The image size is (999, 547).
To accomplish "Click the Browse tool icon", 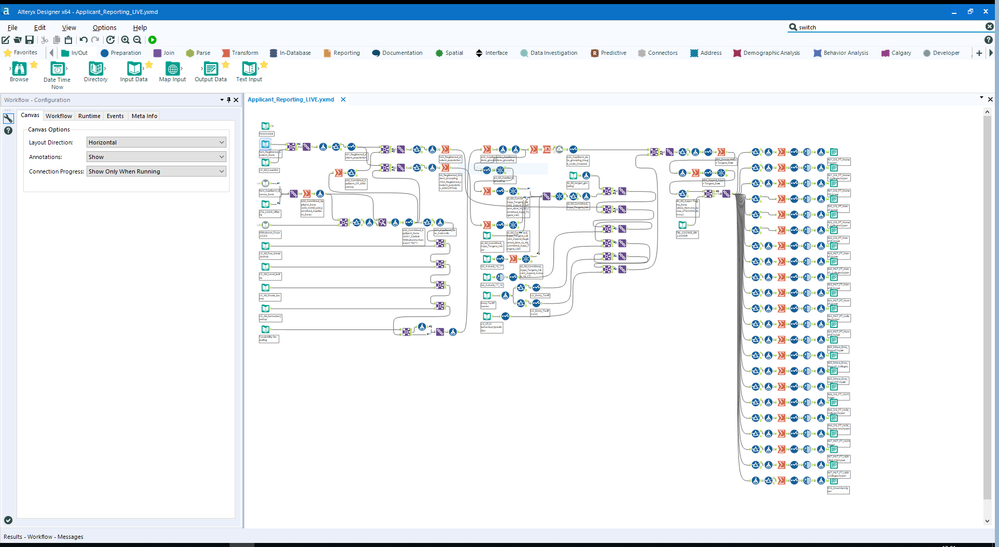I will coord(19,69).
